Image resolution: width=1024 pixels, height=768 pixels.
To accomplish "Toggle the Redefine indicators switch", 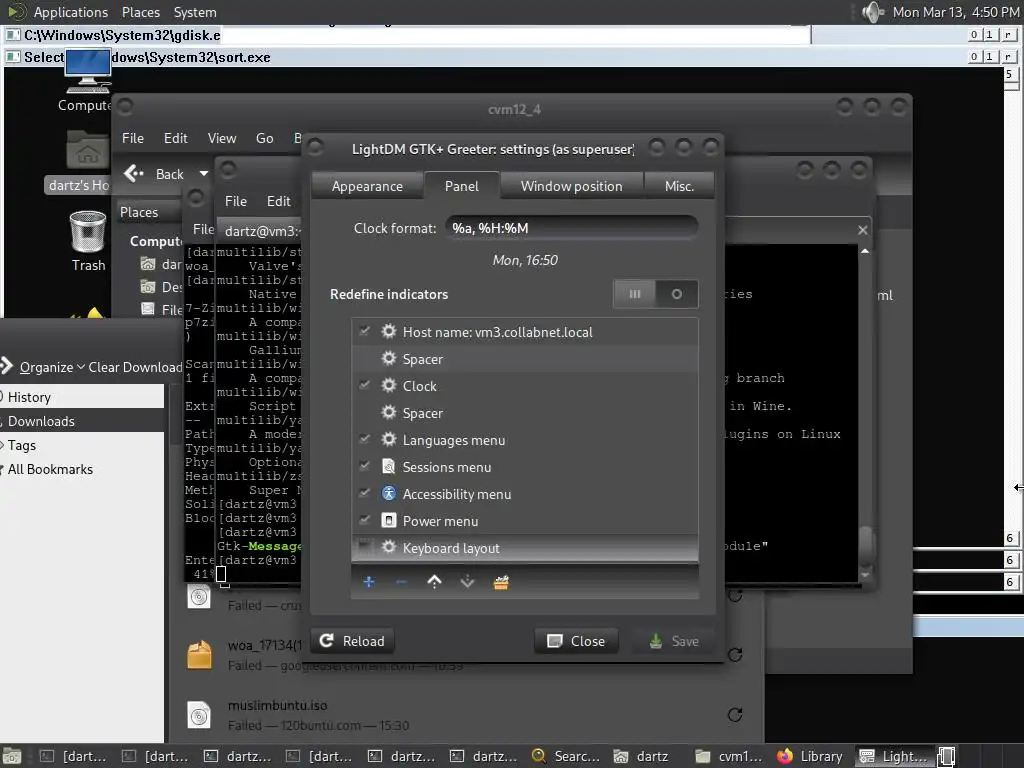I will pyautogui.click(x=656, y=294).
